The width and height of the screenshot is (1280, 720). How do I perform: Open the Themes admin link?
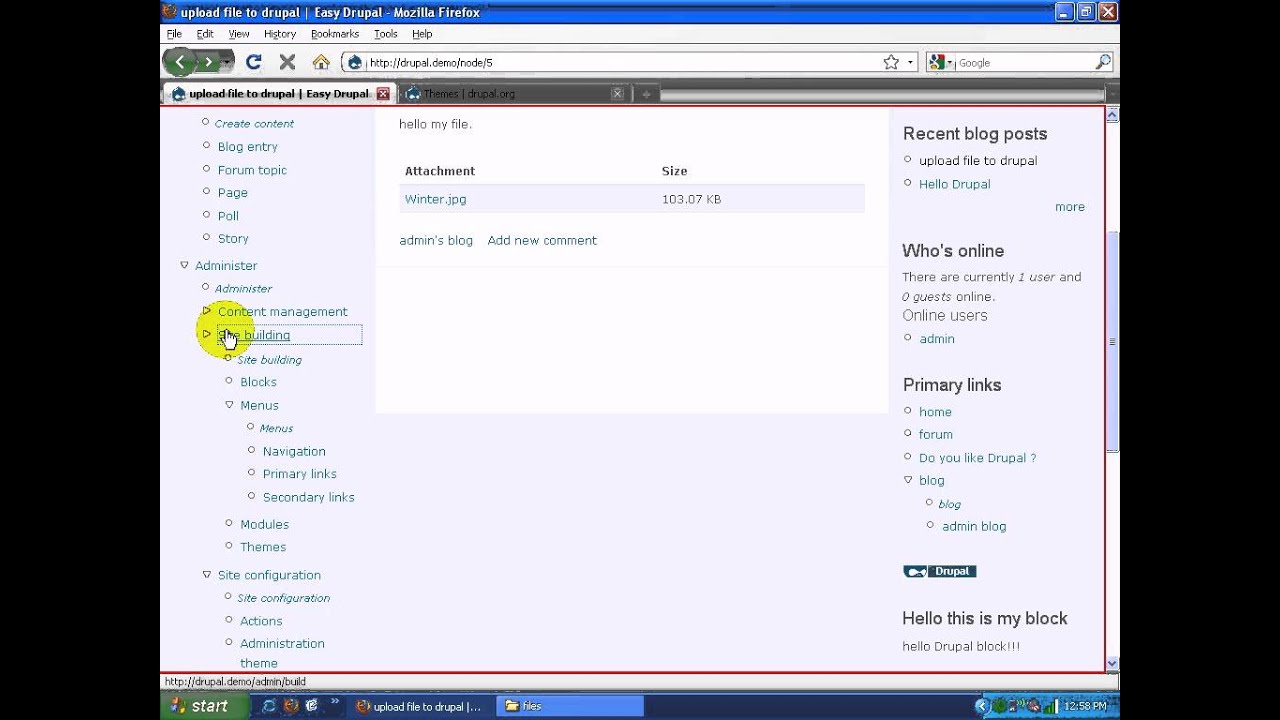(263, 547)
